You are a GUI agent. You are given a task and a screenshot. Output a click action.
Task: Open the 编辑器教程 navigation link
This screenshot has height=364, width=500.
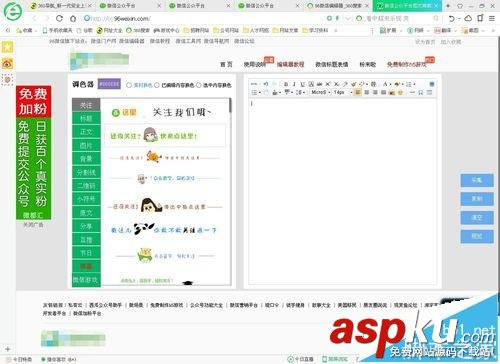[290, 64]
